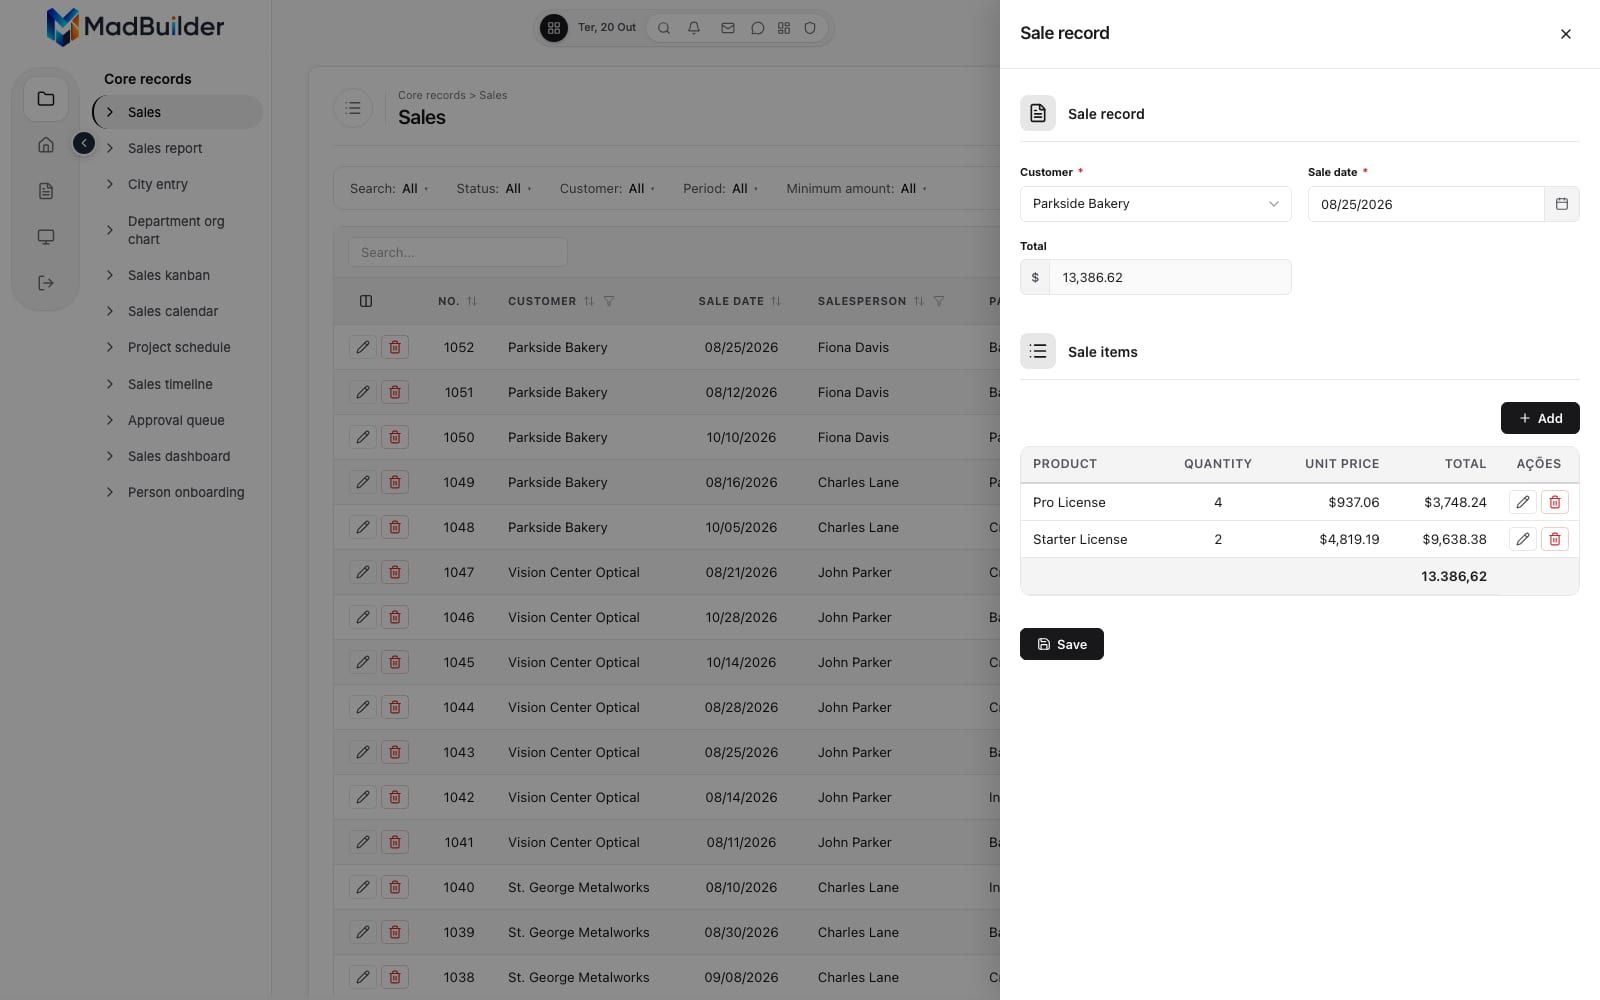The width and height of the screenshot is (1600, 1000).
Task: Save the sale record
Action: point(1061,644)
